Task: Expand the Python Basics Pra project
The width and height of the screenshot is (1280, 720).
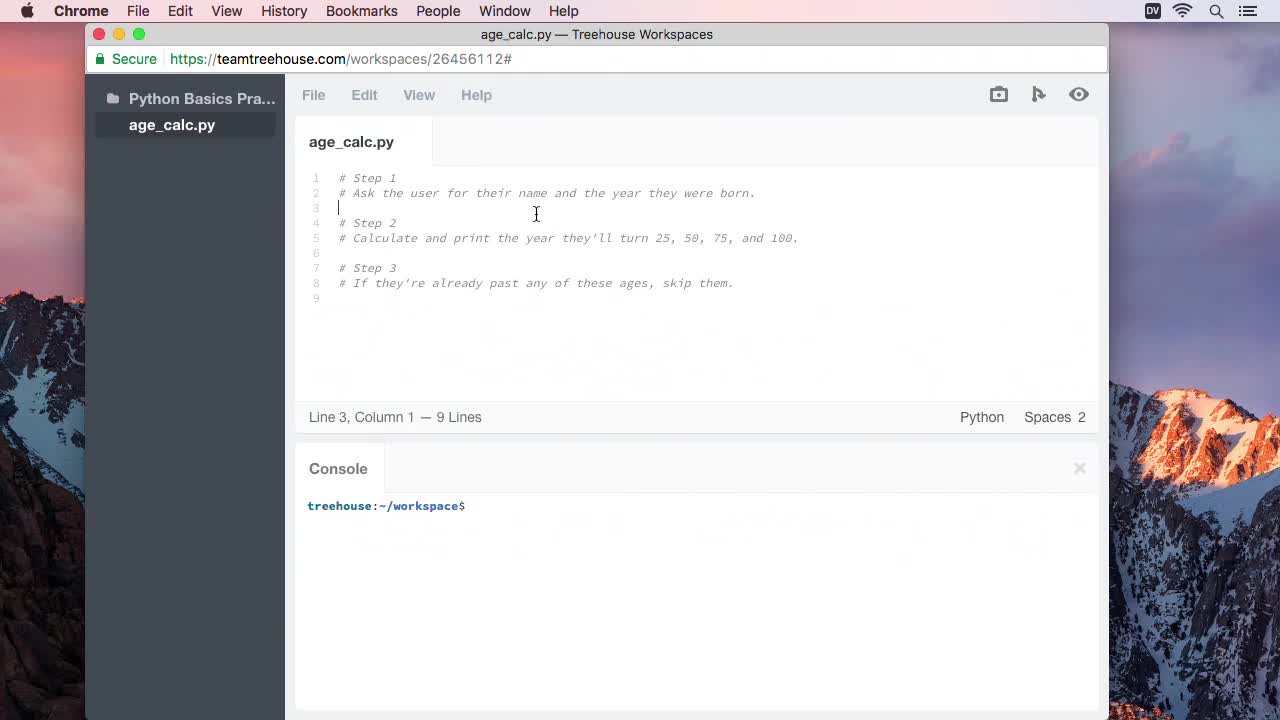Action: (x=202, y=99)
